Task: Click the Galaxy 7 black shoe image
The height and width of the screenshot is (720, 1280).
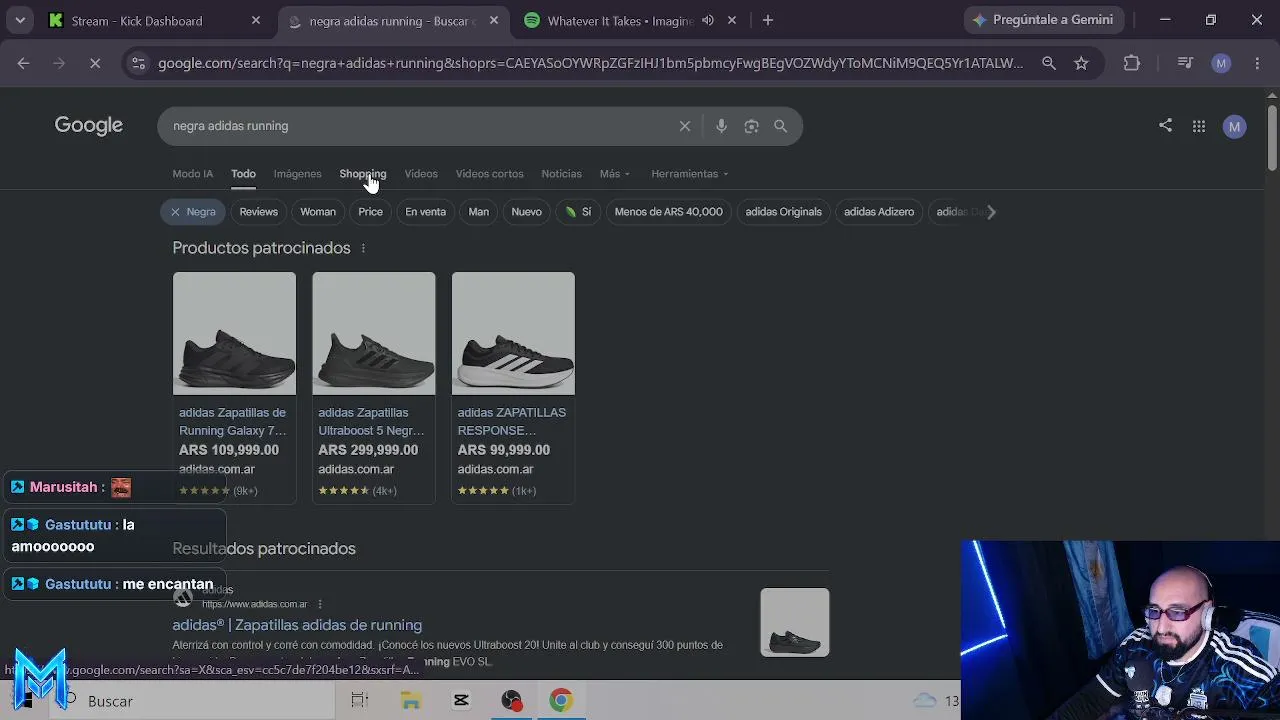Action: 234,333
